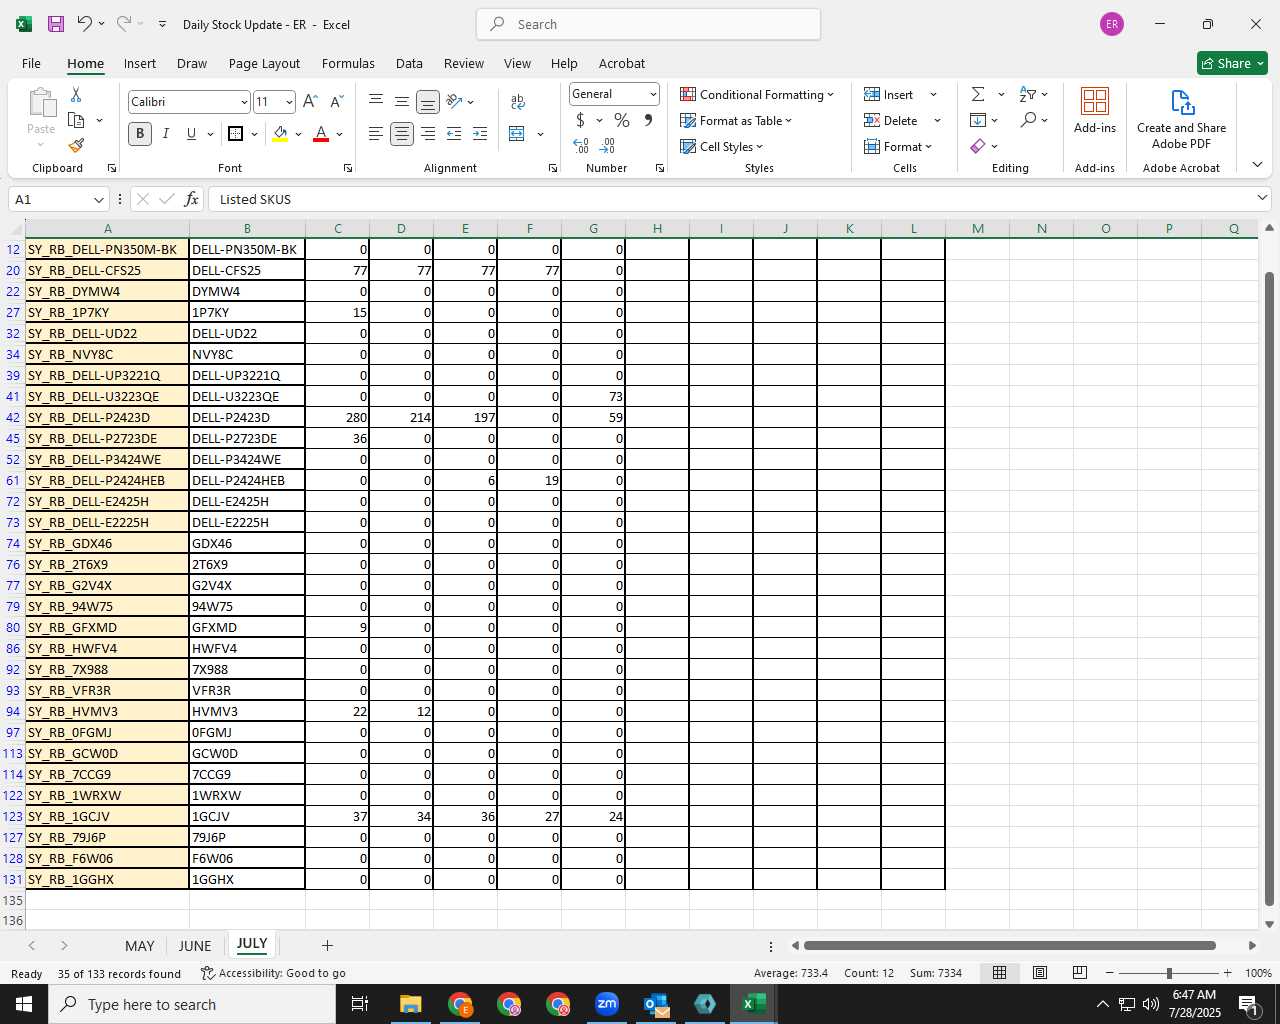Click the Cut scissors icon

point(76,94)
